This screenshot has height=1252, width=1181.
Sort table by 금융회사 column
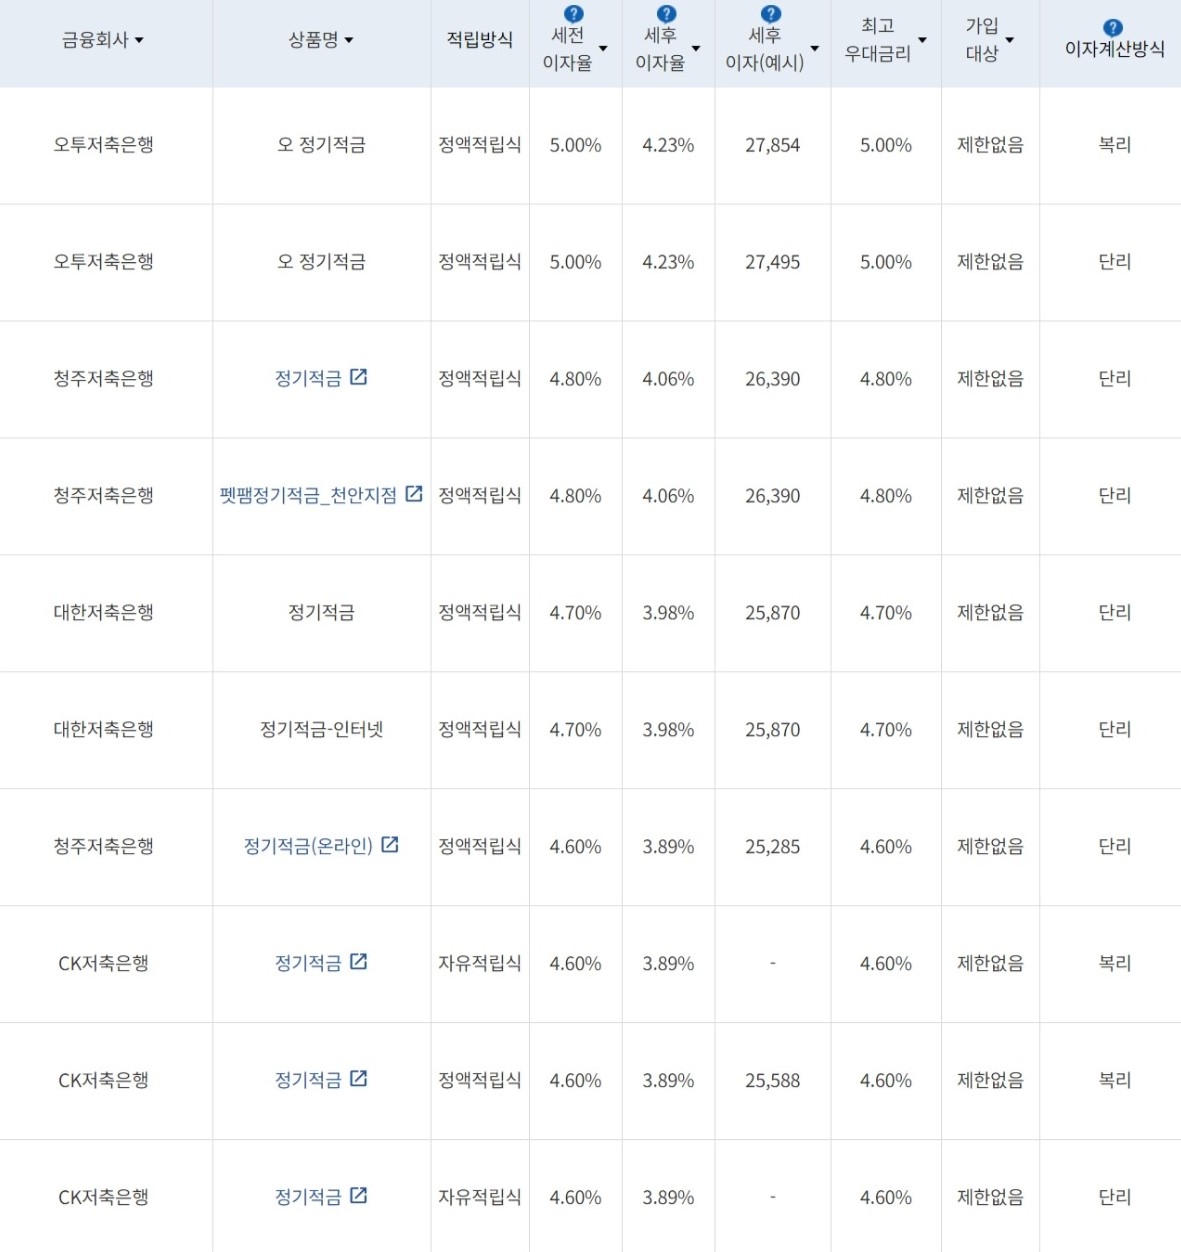pos(137,41)
